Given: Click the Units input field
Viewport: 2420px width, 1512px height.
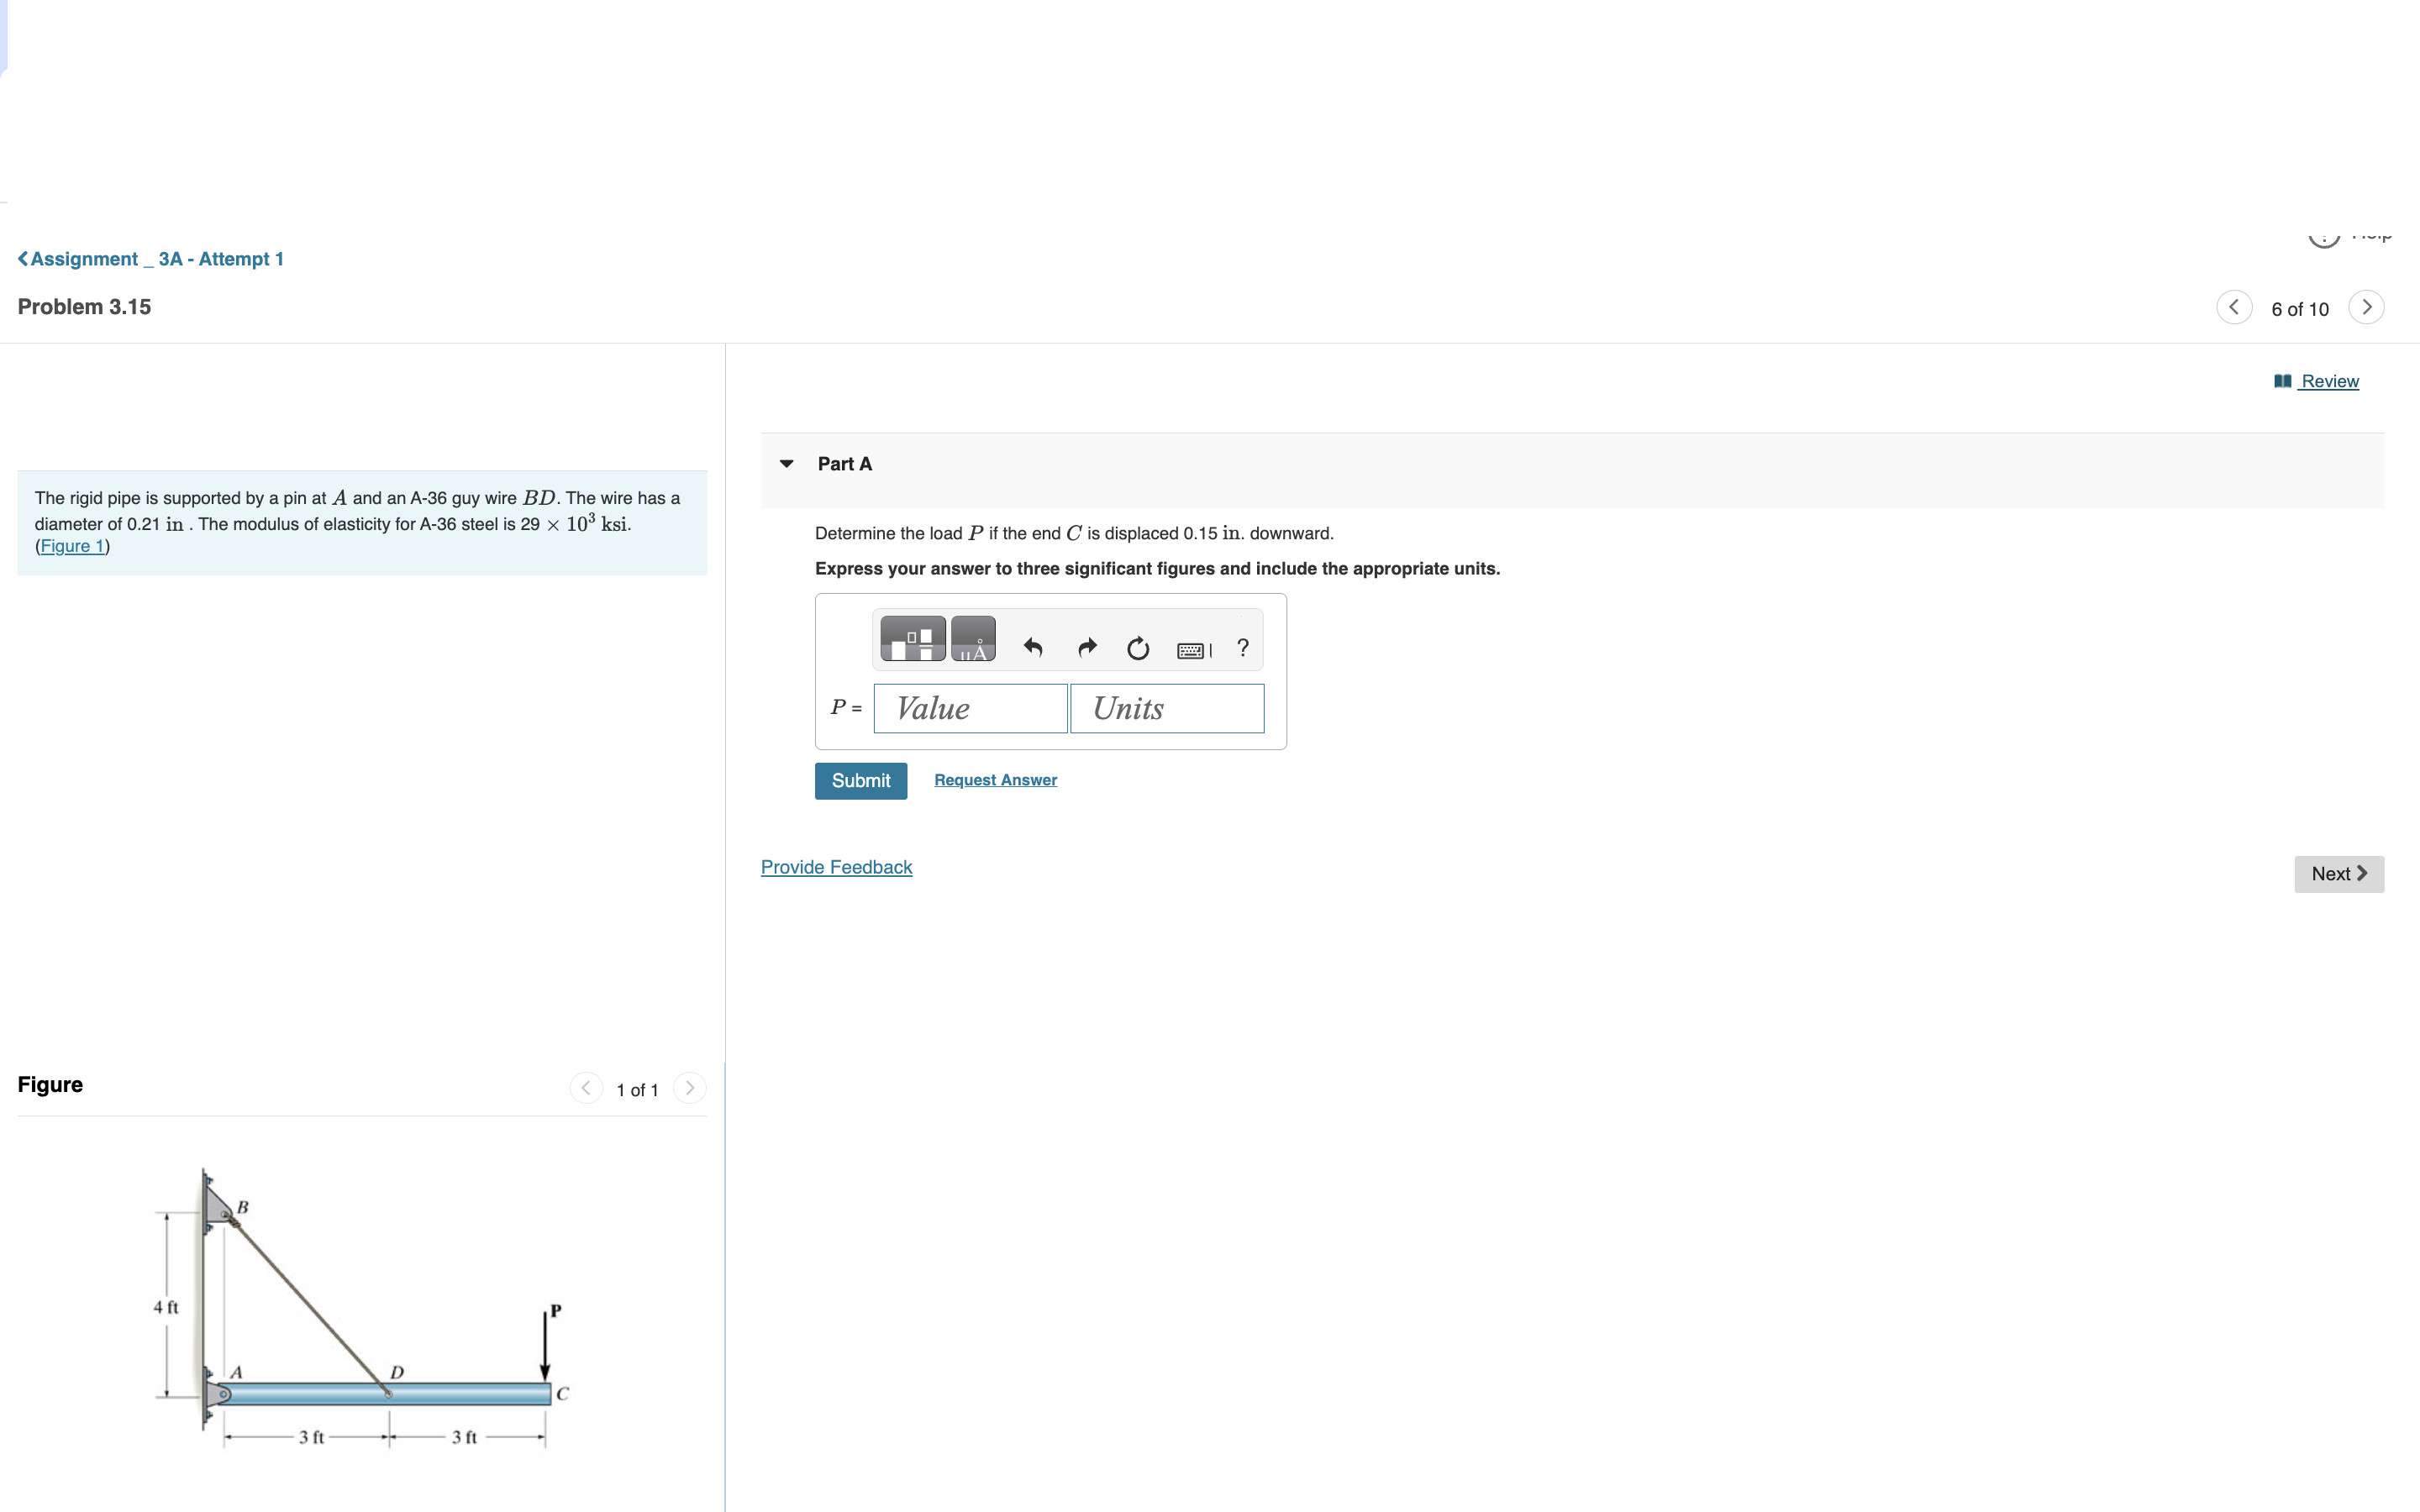Looking at the screenshot, I should click(1166, 708).
